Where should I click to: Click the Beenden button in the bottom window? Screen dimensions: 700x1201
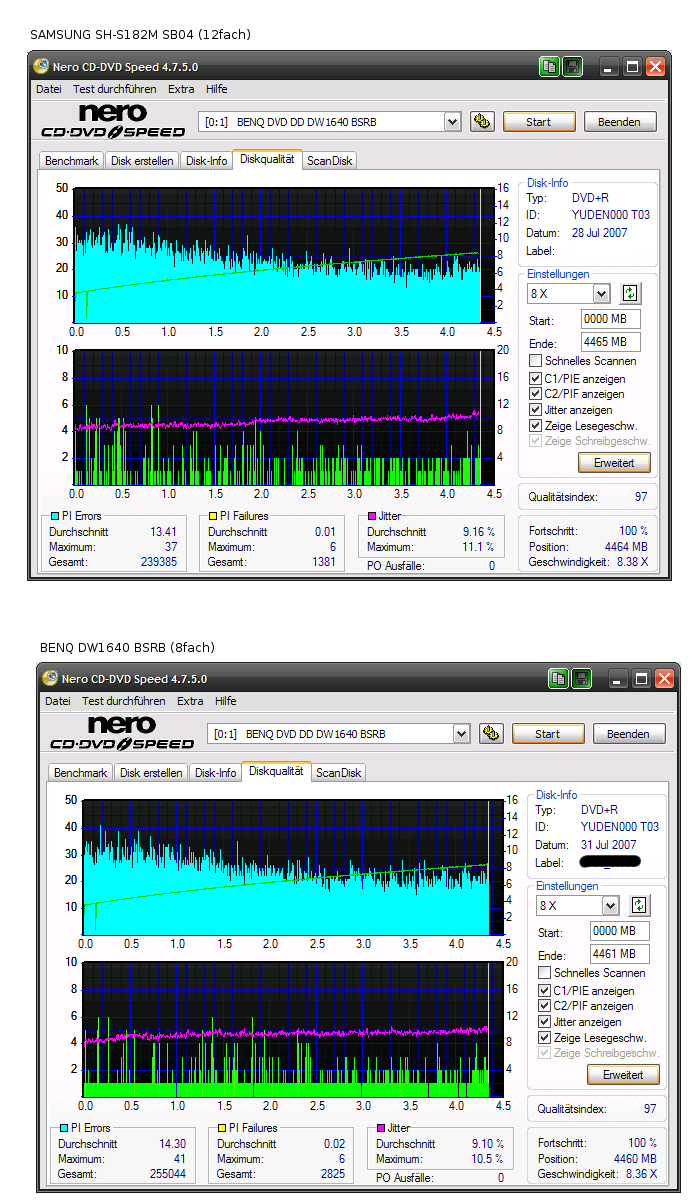pyautogui.click(x=629, y=734)
